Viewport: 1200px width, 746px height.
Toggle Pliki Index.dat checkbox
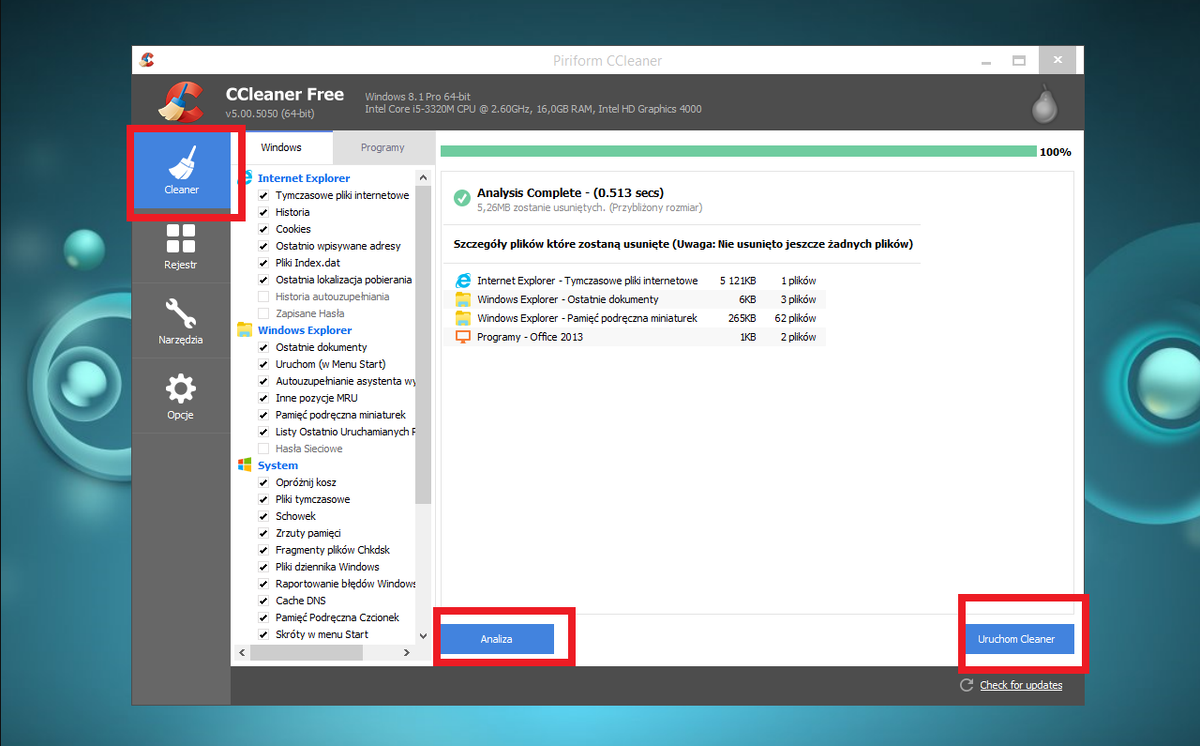pos(264,263)
